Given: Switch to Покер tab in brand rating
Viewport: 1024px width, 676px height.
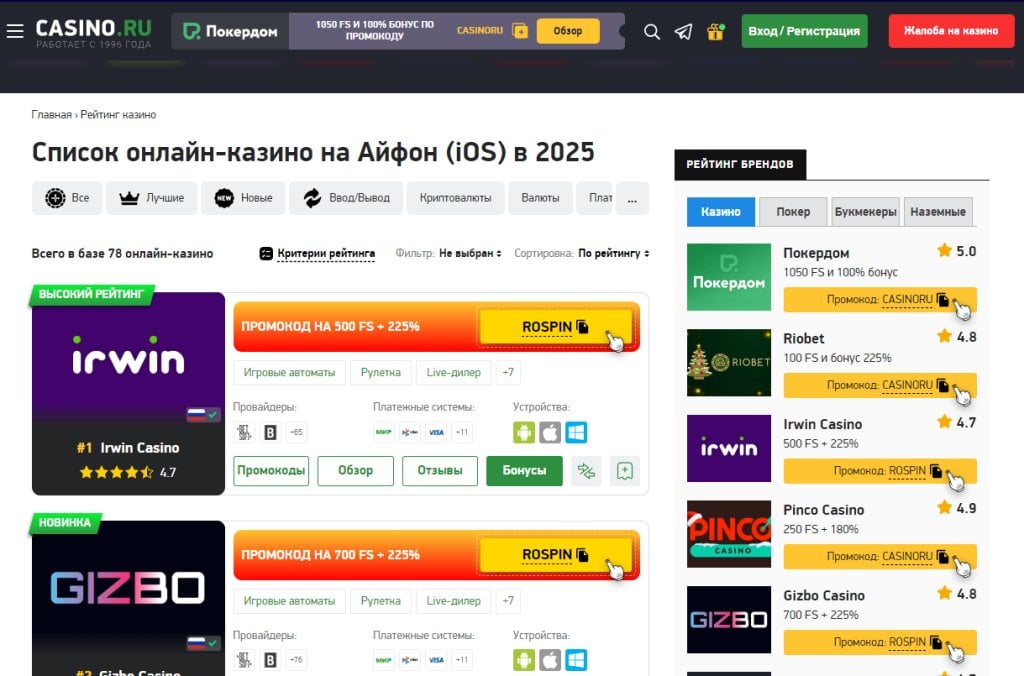Looking at the screenshot, I should pos(793,212).
